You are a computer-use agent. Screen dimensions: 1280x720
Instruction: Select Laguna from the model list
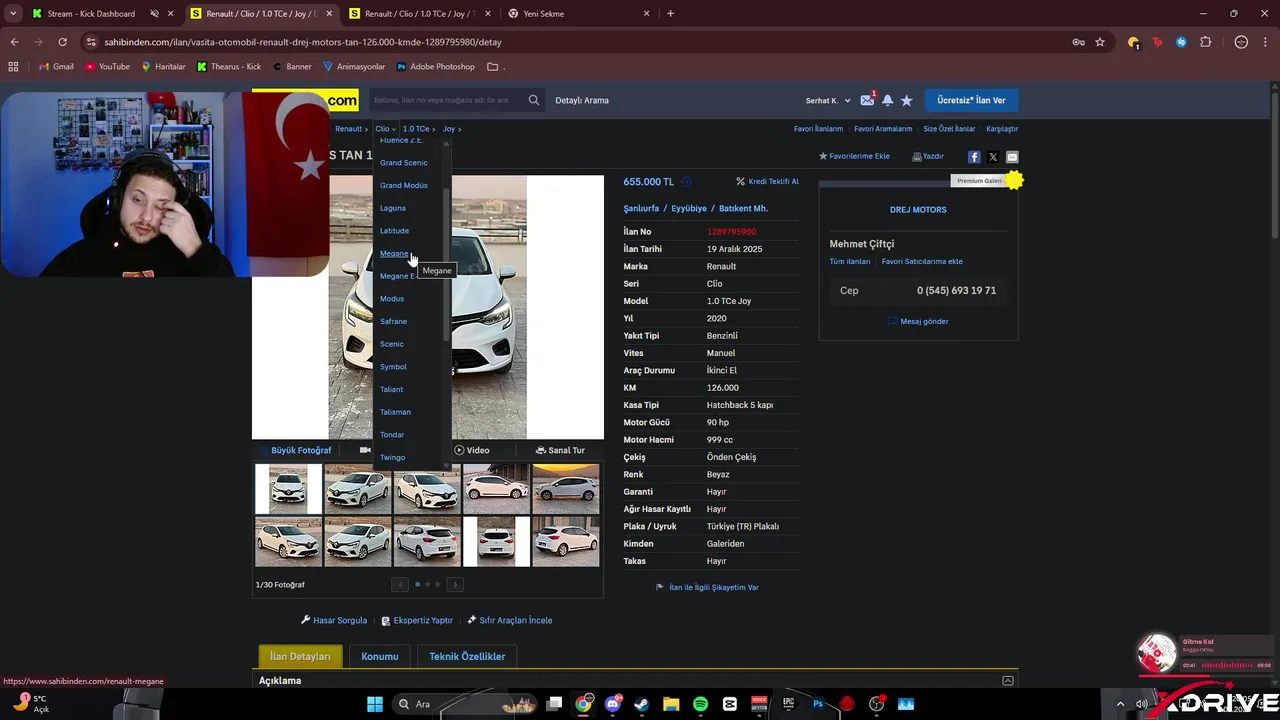[x=392, y=208]
